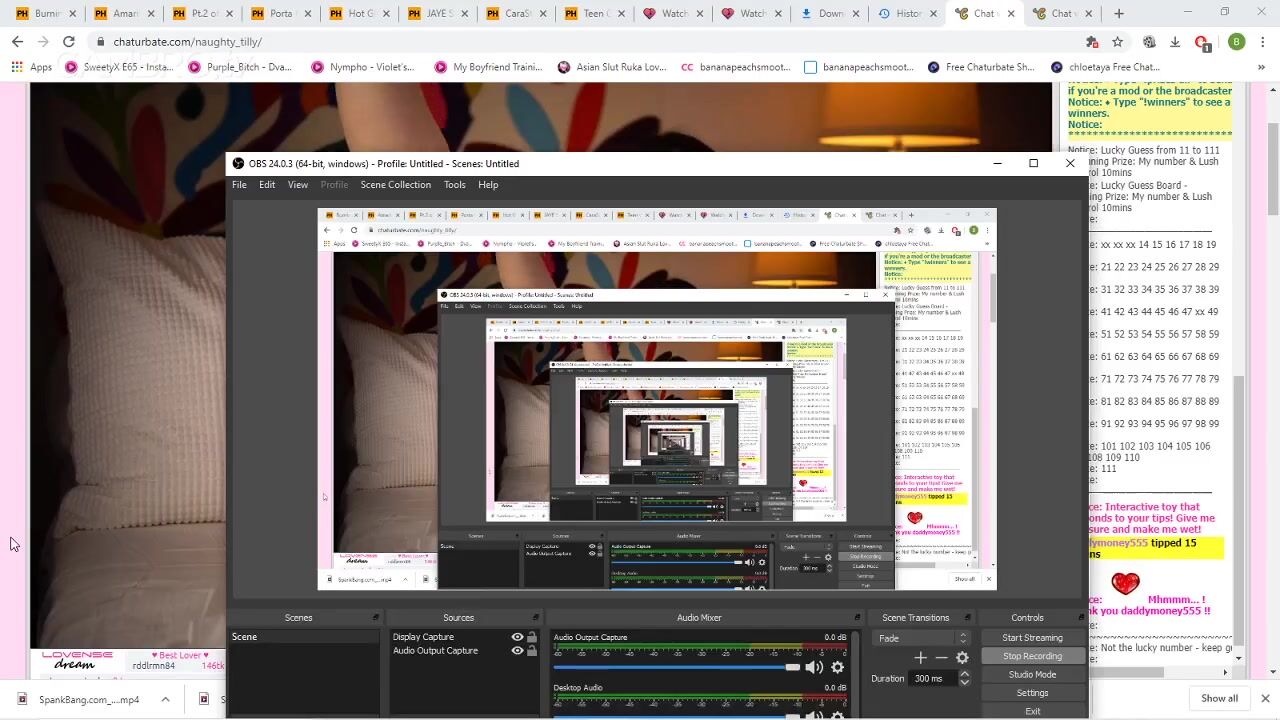Viewport: 1280px width, 720px height.
Task: Adjust the Audio Output Capture volume slider
Action: pyautogui.click(x=792, y=668)
